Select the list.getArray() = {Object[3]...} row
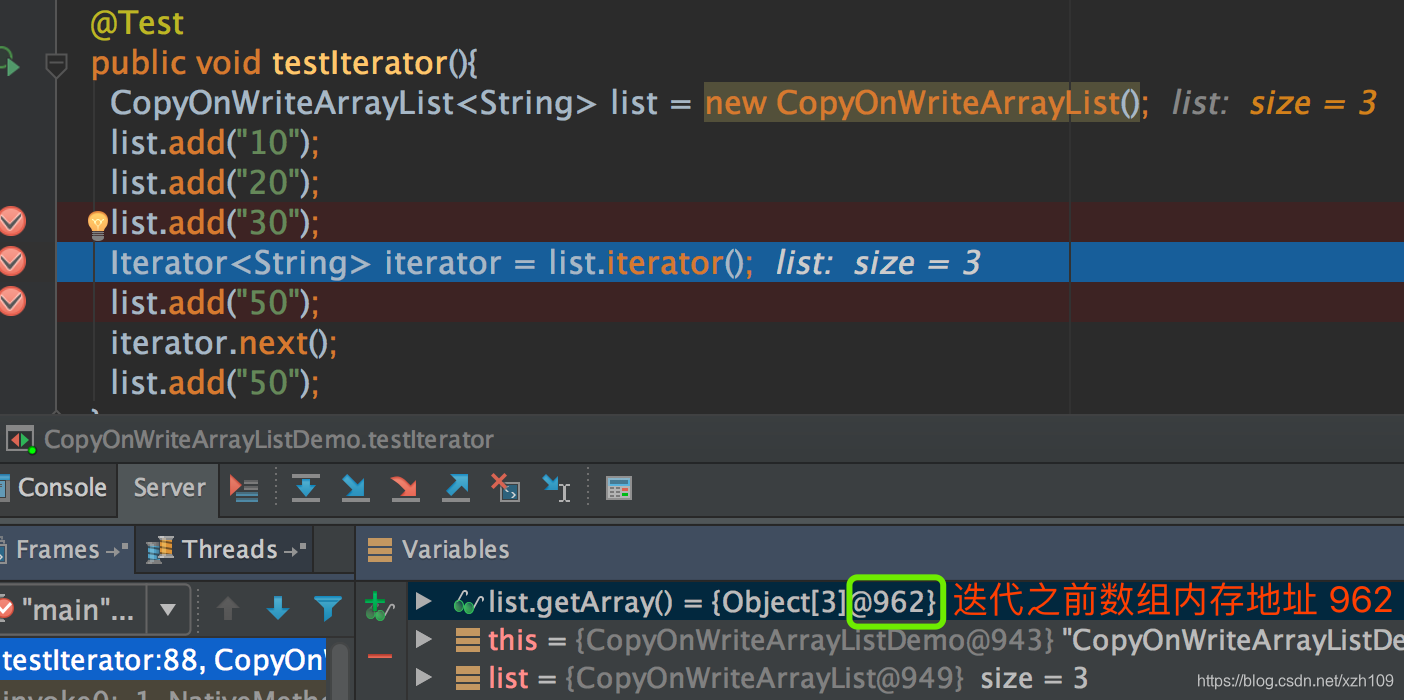Viewport: 1404px width, 700px height. click(x=906, y=601)
